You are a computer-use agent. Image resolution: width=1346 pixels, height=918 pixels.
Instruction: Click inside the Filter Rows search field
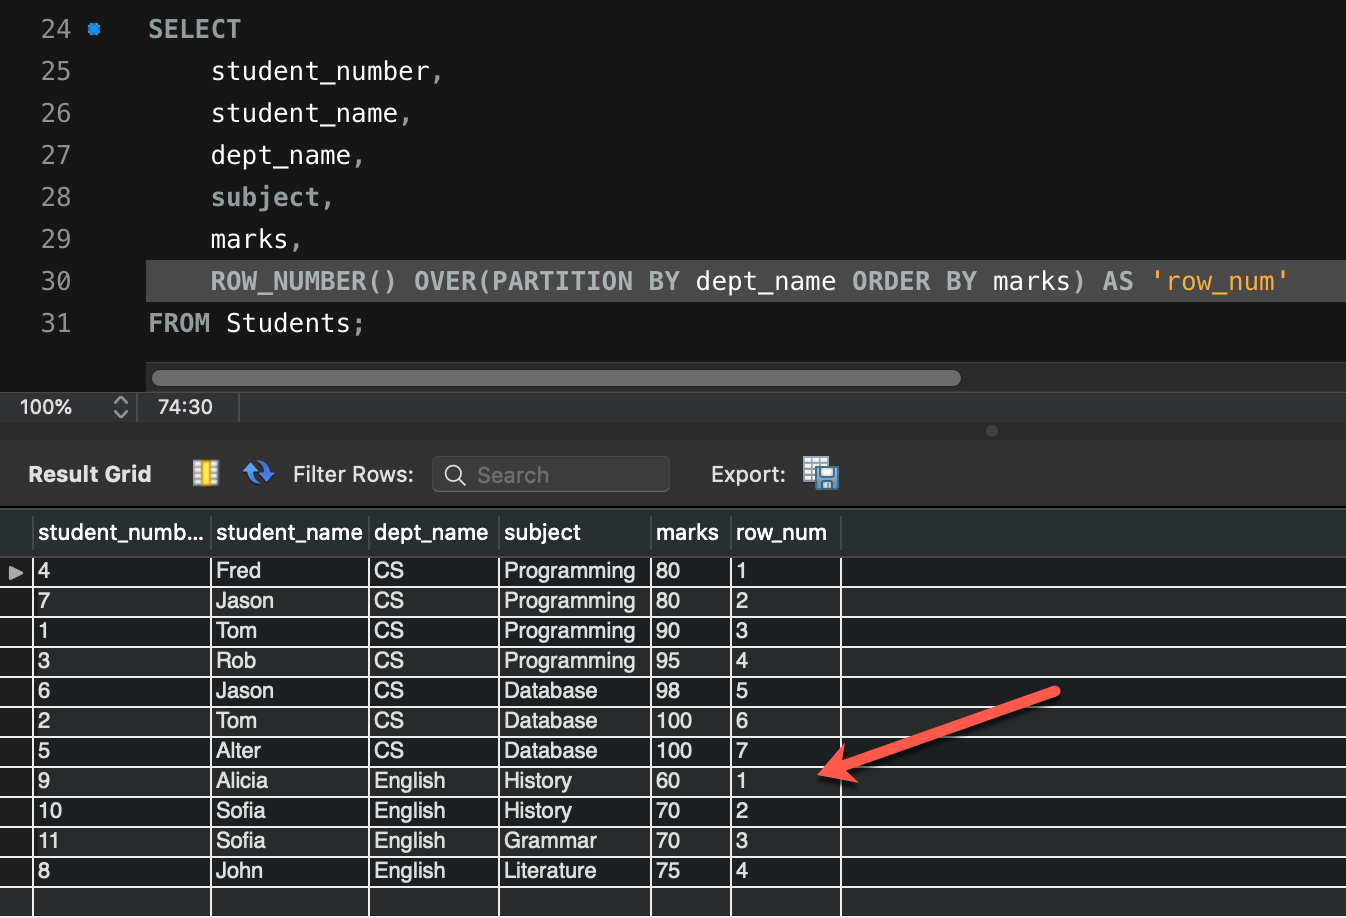point(550,474)
